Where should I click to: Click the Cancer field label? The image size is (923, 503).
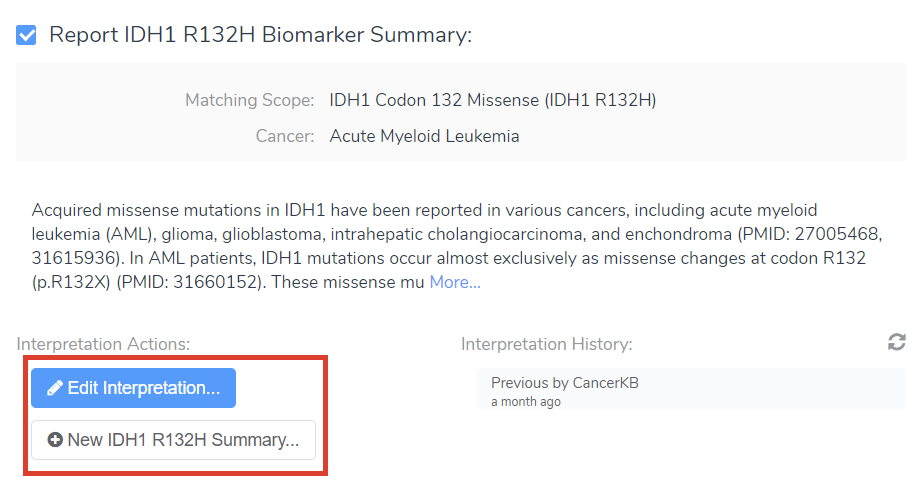point(285,136)
